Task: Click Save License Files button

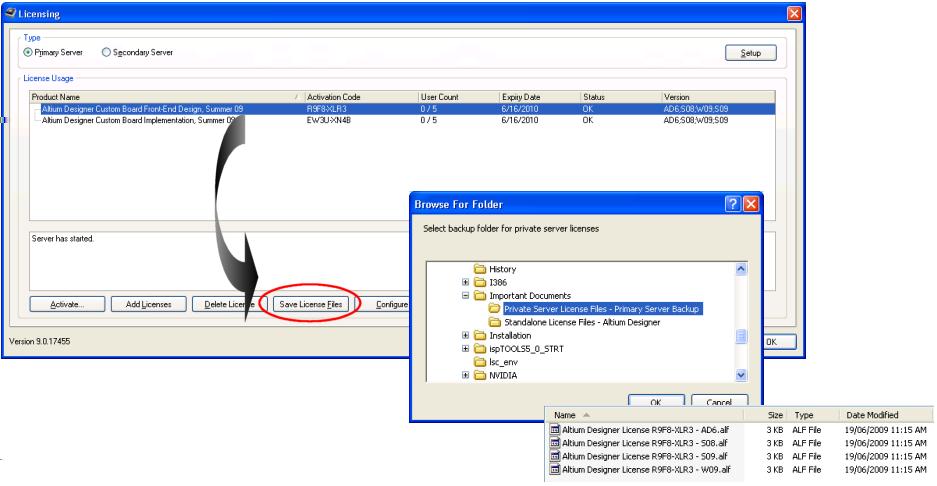Action: tap(311, 304)
